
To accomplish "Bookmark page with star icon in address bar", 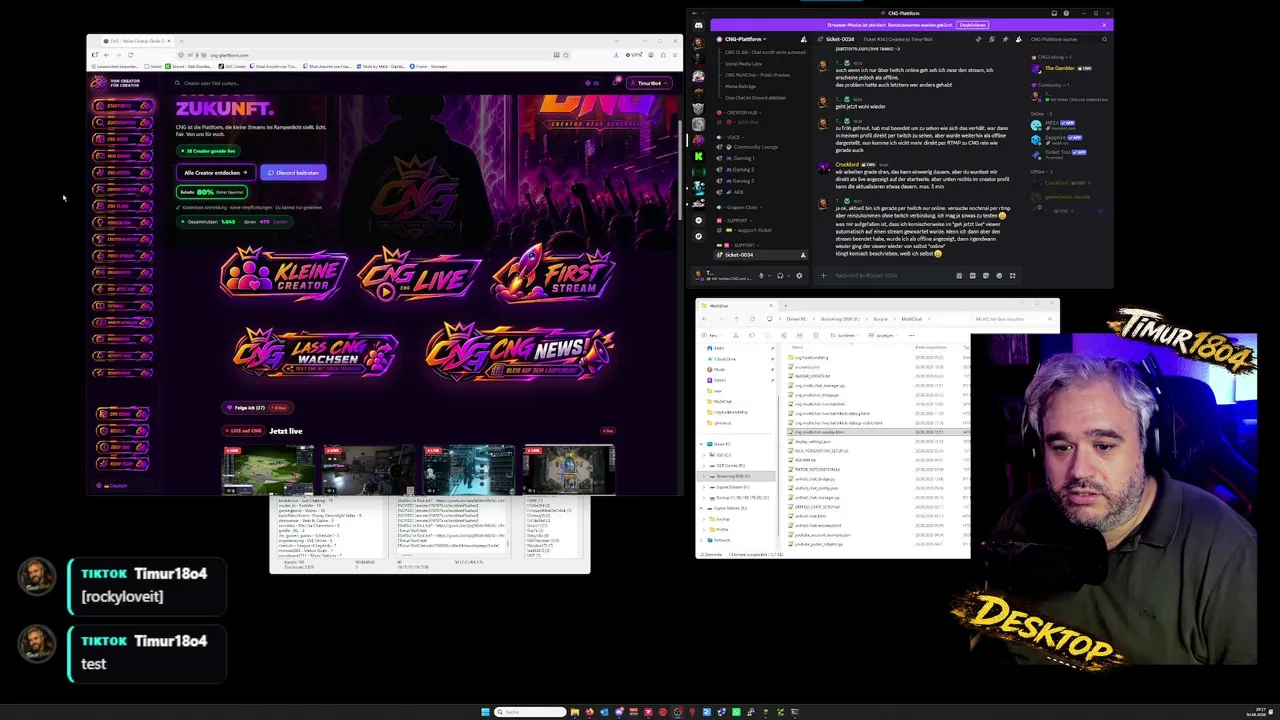I will [x=566, y=55].
